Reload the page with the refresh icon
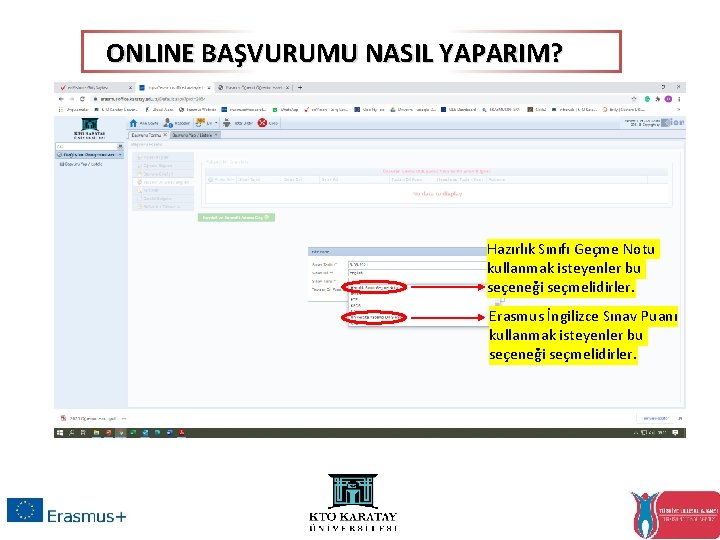This screenshot has width=720, height=540. point(82,99)
